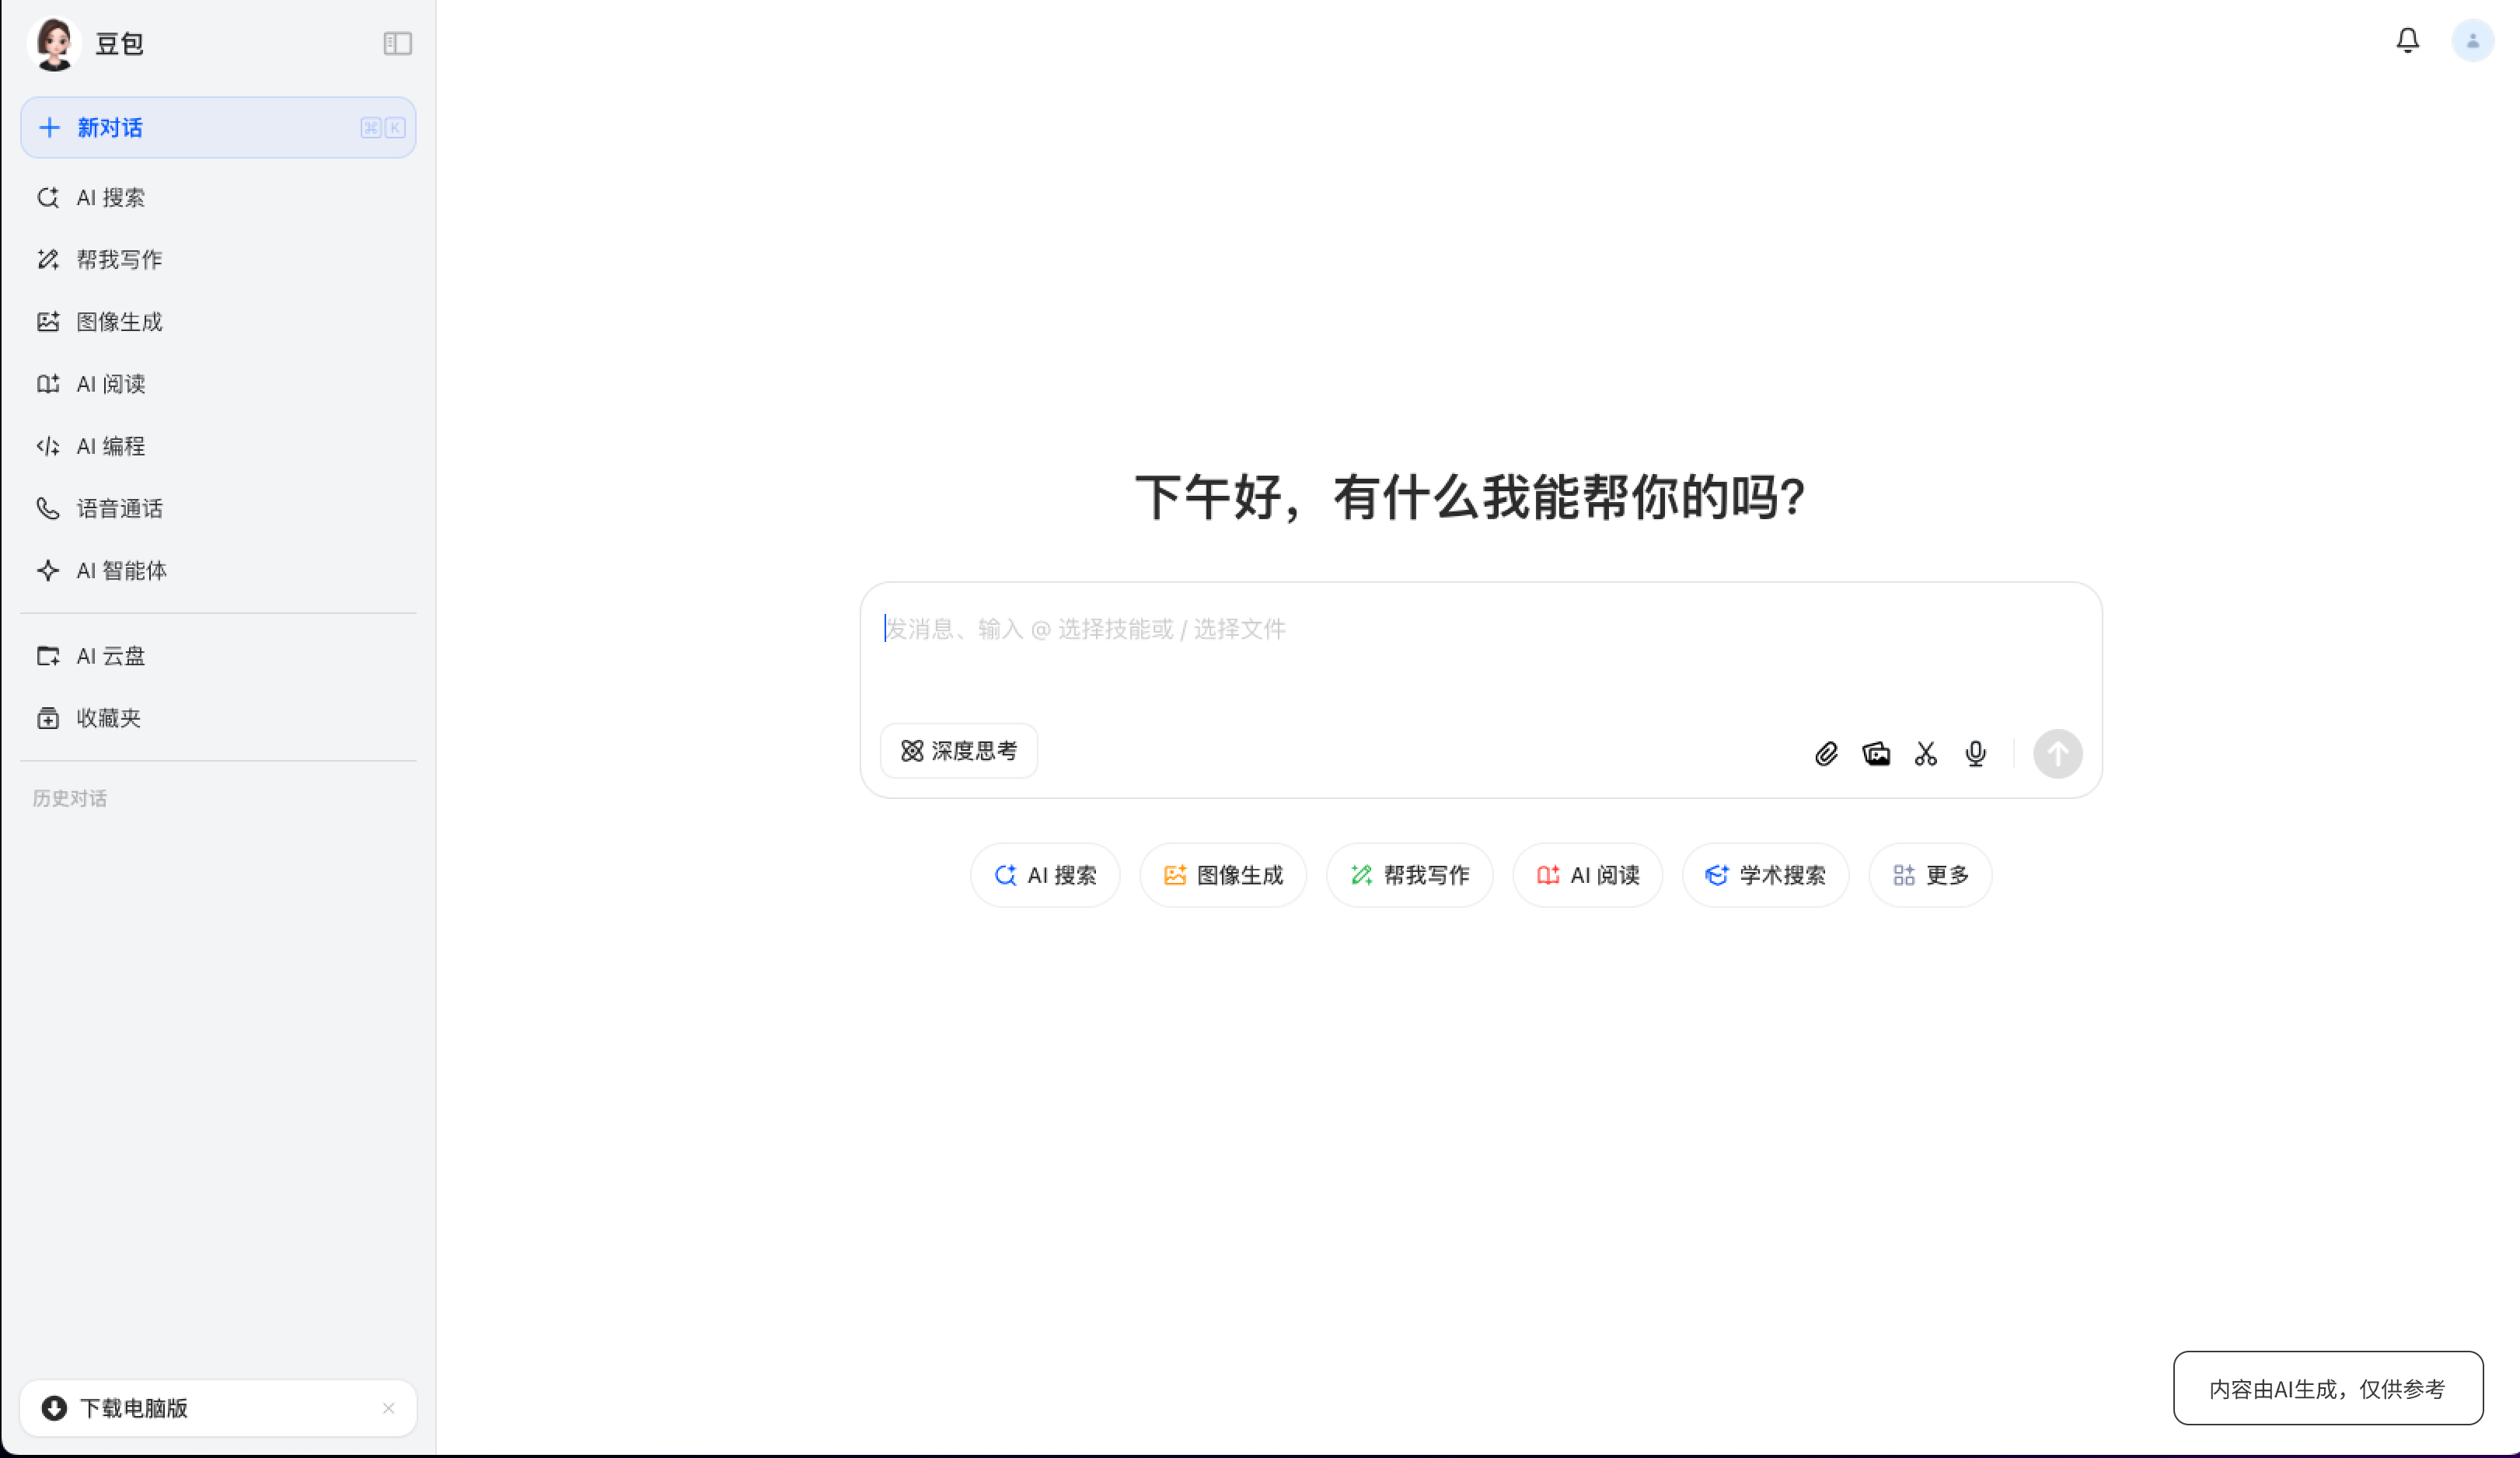Screen dimensions: 2520x1458
Task: Click the 图像生成 chip below input
Action: (x=1222, y=875)
